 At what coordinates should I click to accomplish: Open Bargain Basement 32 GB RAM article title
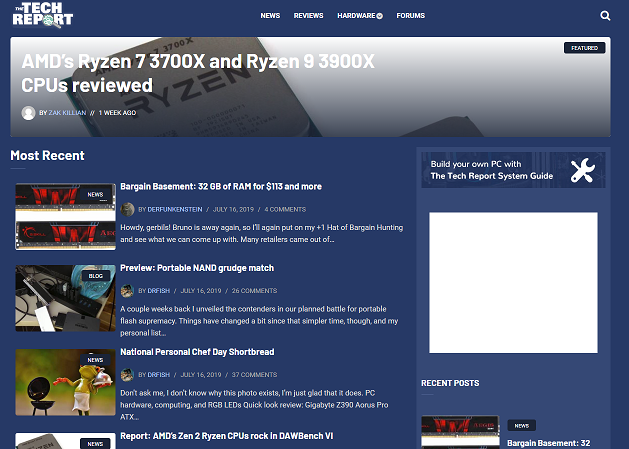pyautogui.click(x=221, y=187)
